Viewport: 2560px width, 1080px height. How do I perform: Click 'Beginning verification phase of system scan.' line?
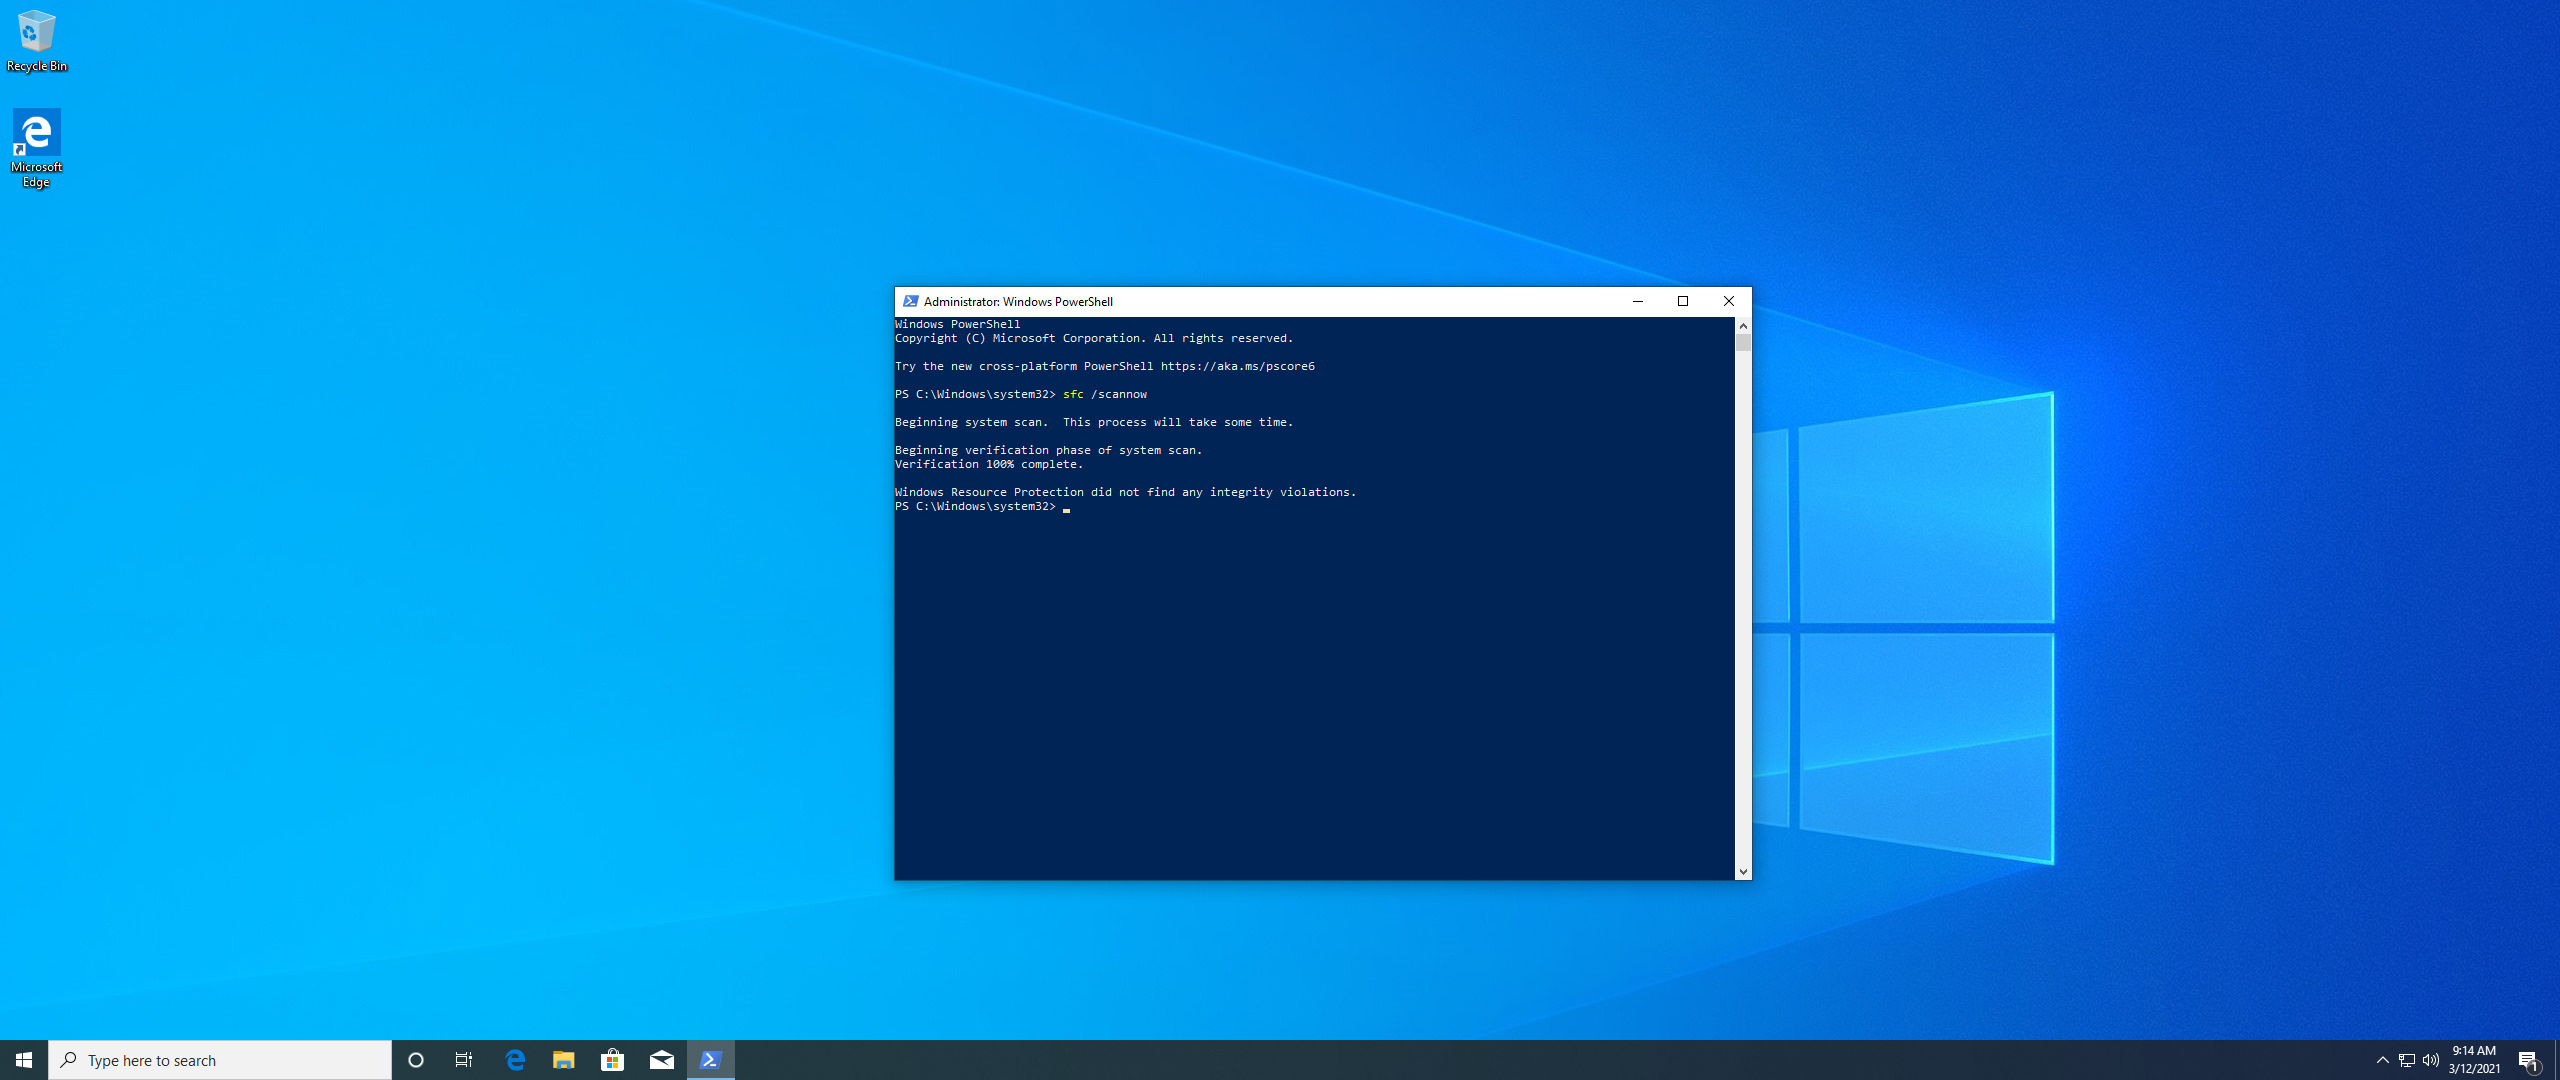coord(1048,450)
